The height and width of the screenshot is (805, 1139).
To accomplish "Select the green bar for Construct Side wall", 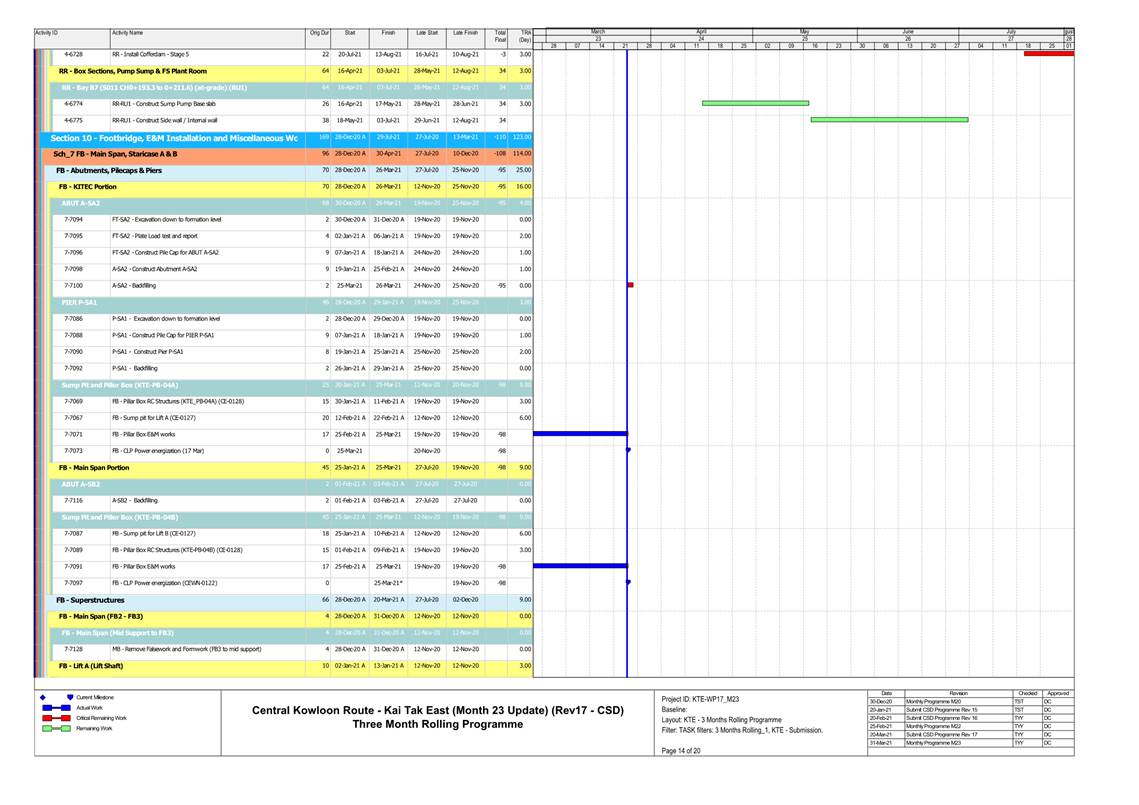I will pos(889,120).
